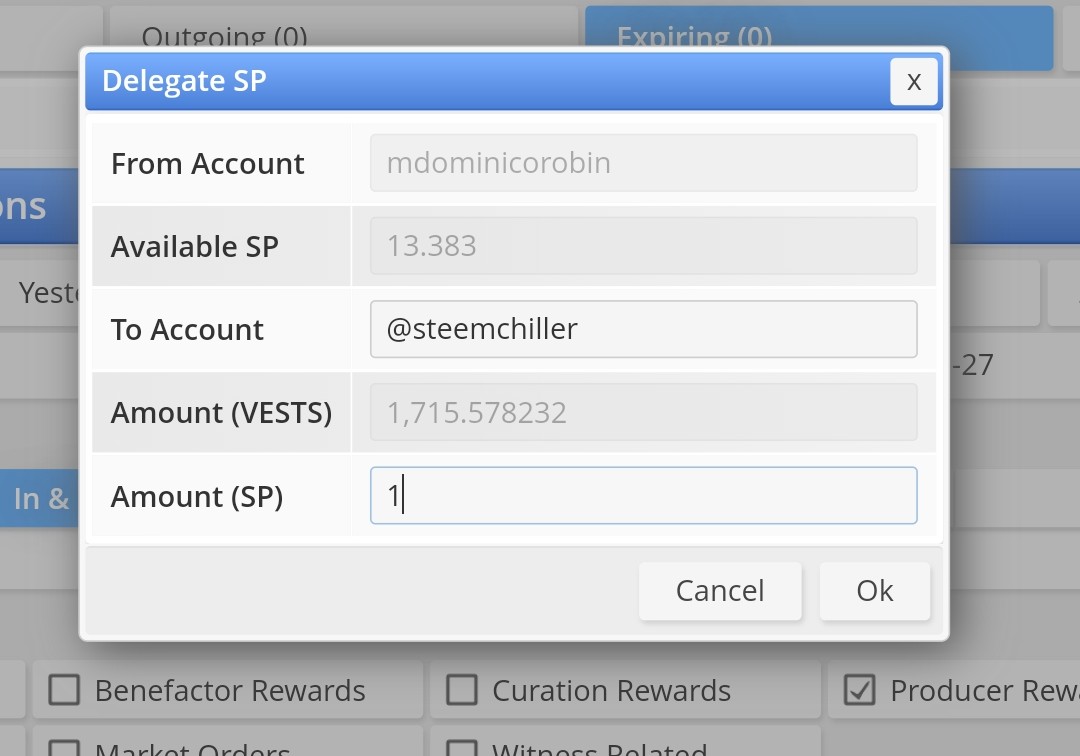Enable the Curation Rewards checkbox

[461, 690]
